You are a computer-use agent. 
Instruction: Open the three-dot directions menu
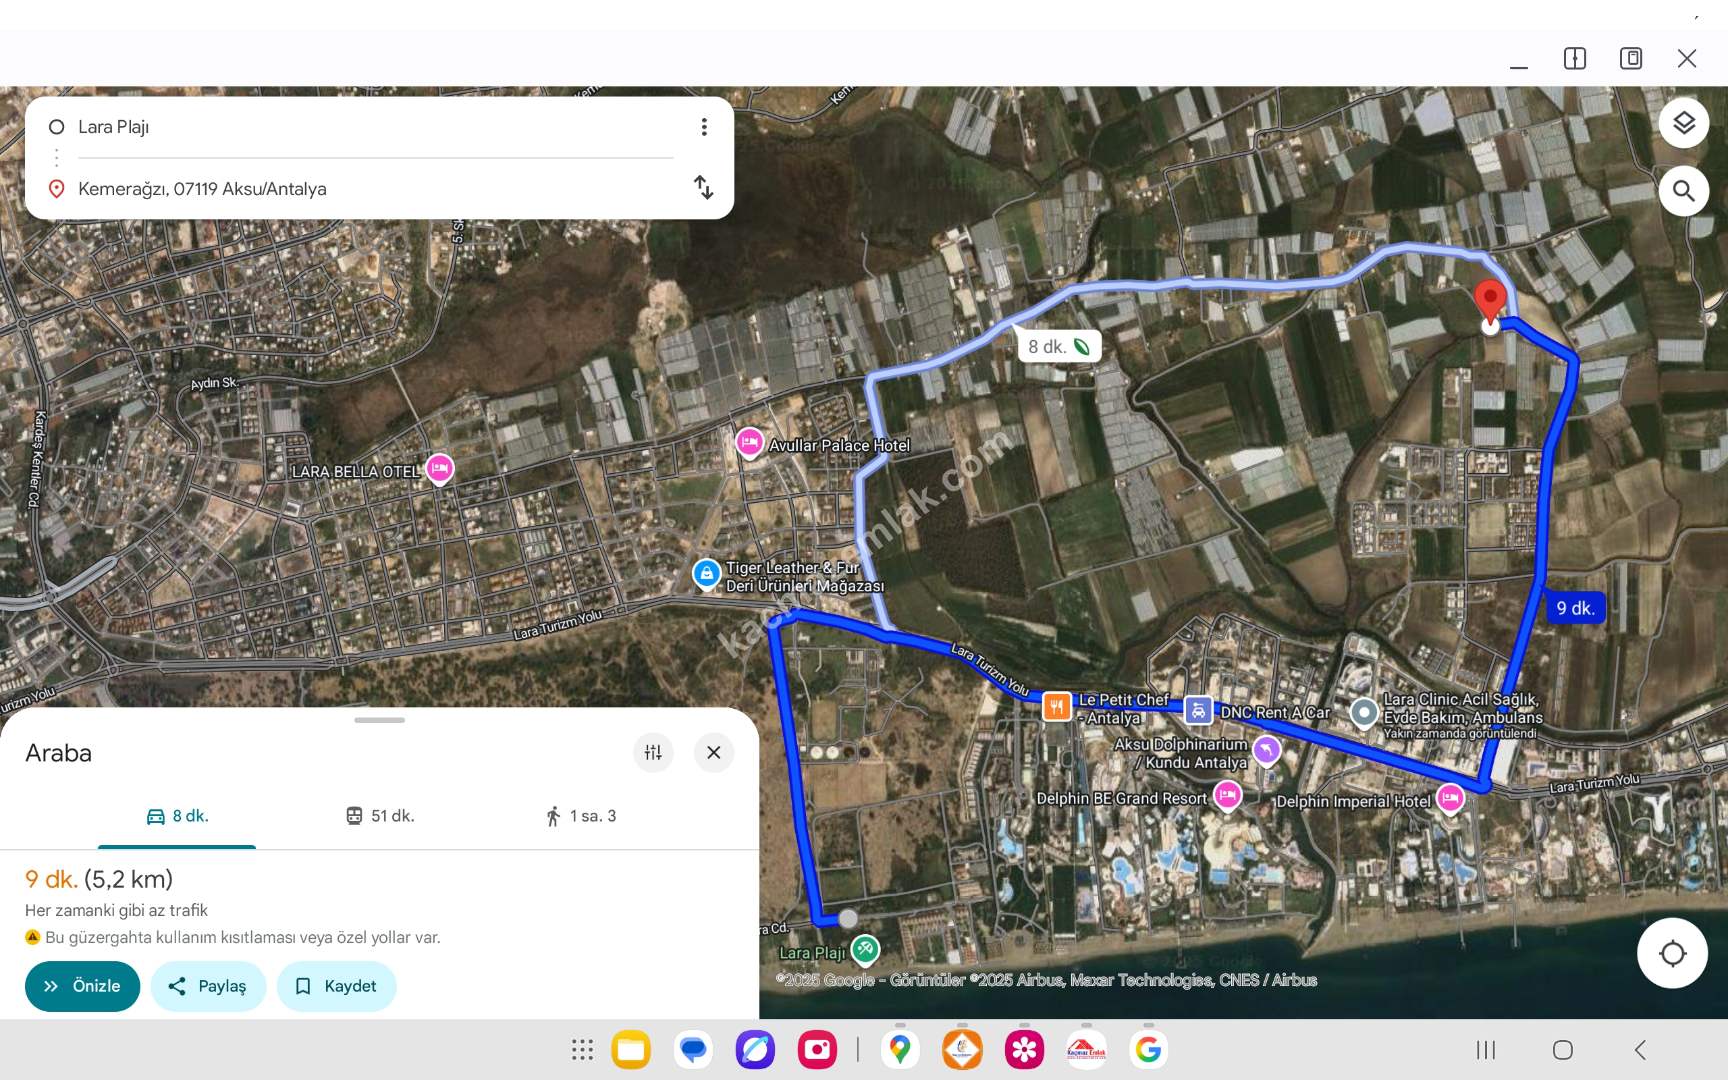704,127
